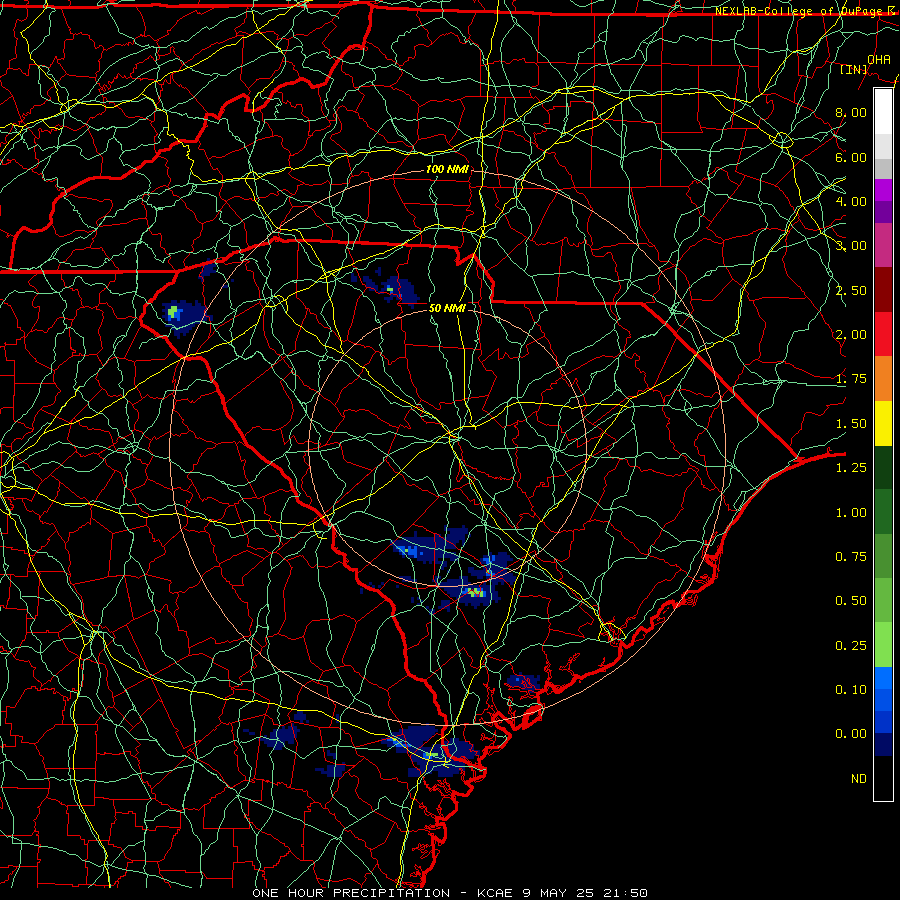Image resolution: width=900 pixels, height=900 pixels.
Task: Click the '21:50' timestamp in the caption
Action: [626, 893]
